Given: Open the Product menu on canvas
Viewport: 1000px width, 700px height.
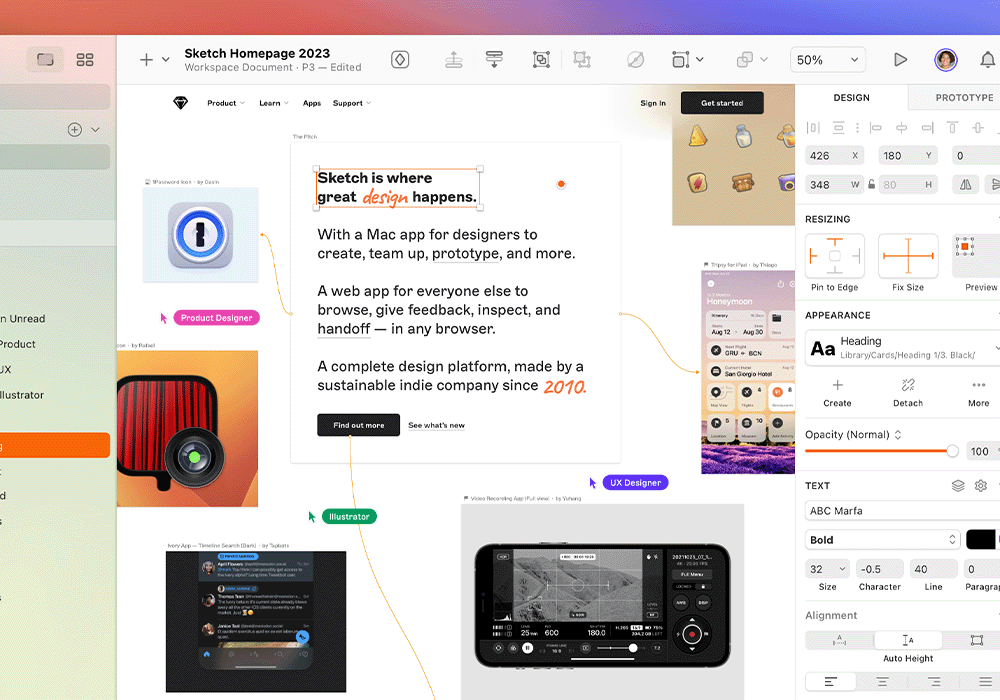Looking at the screenshot, I should pos(226,103).
